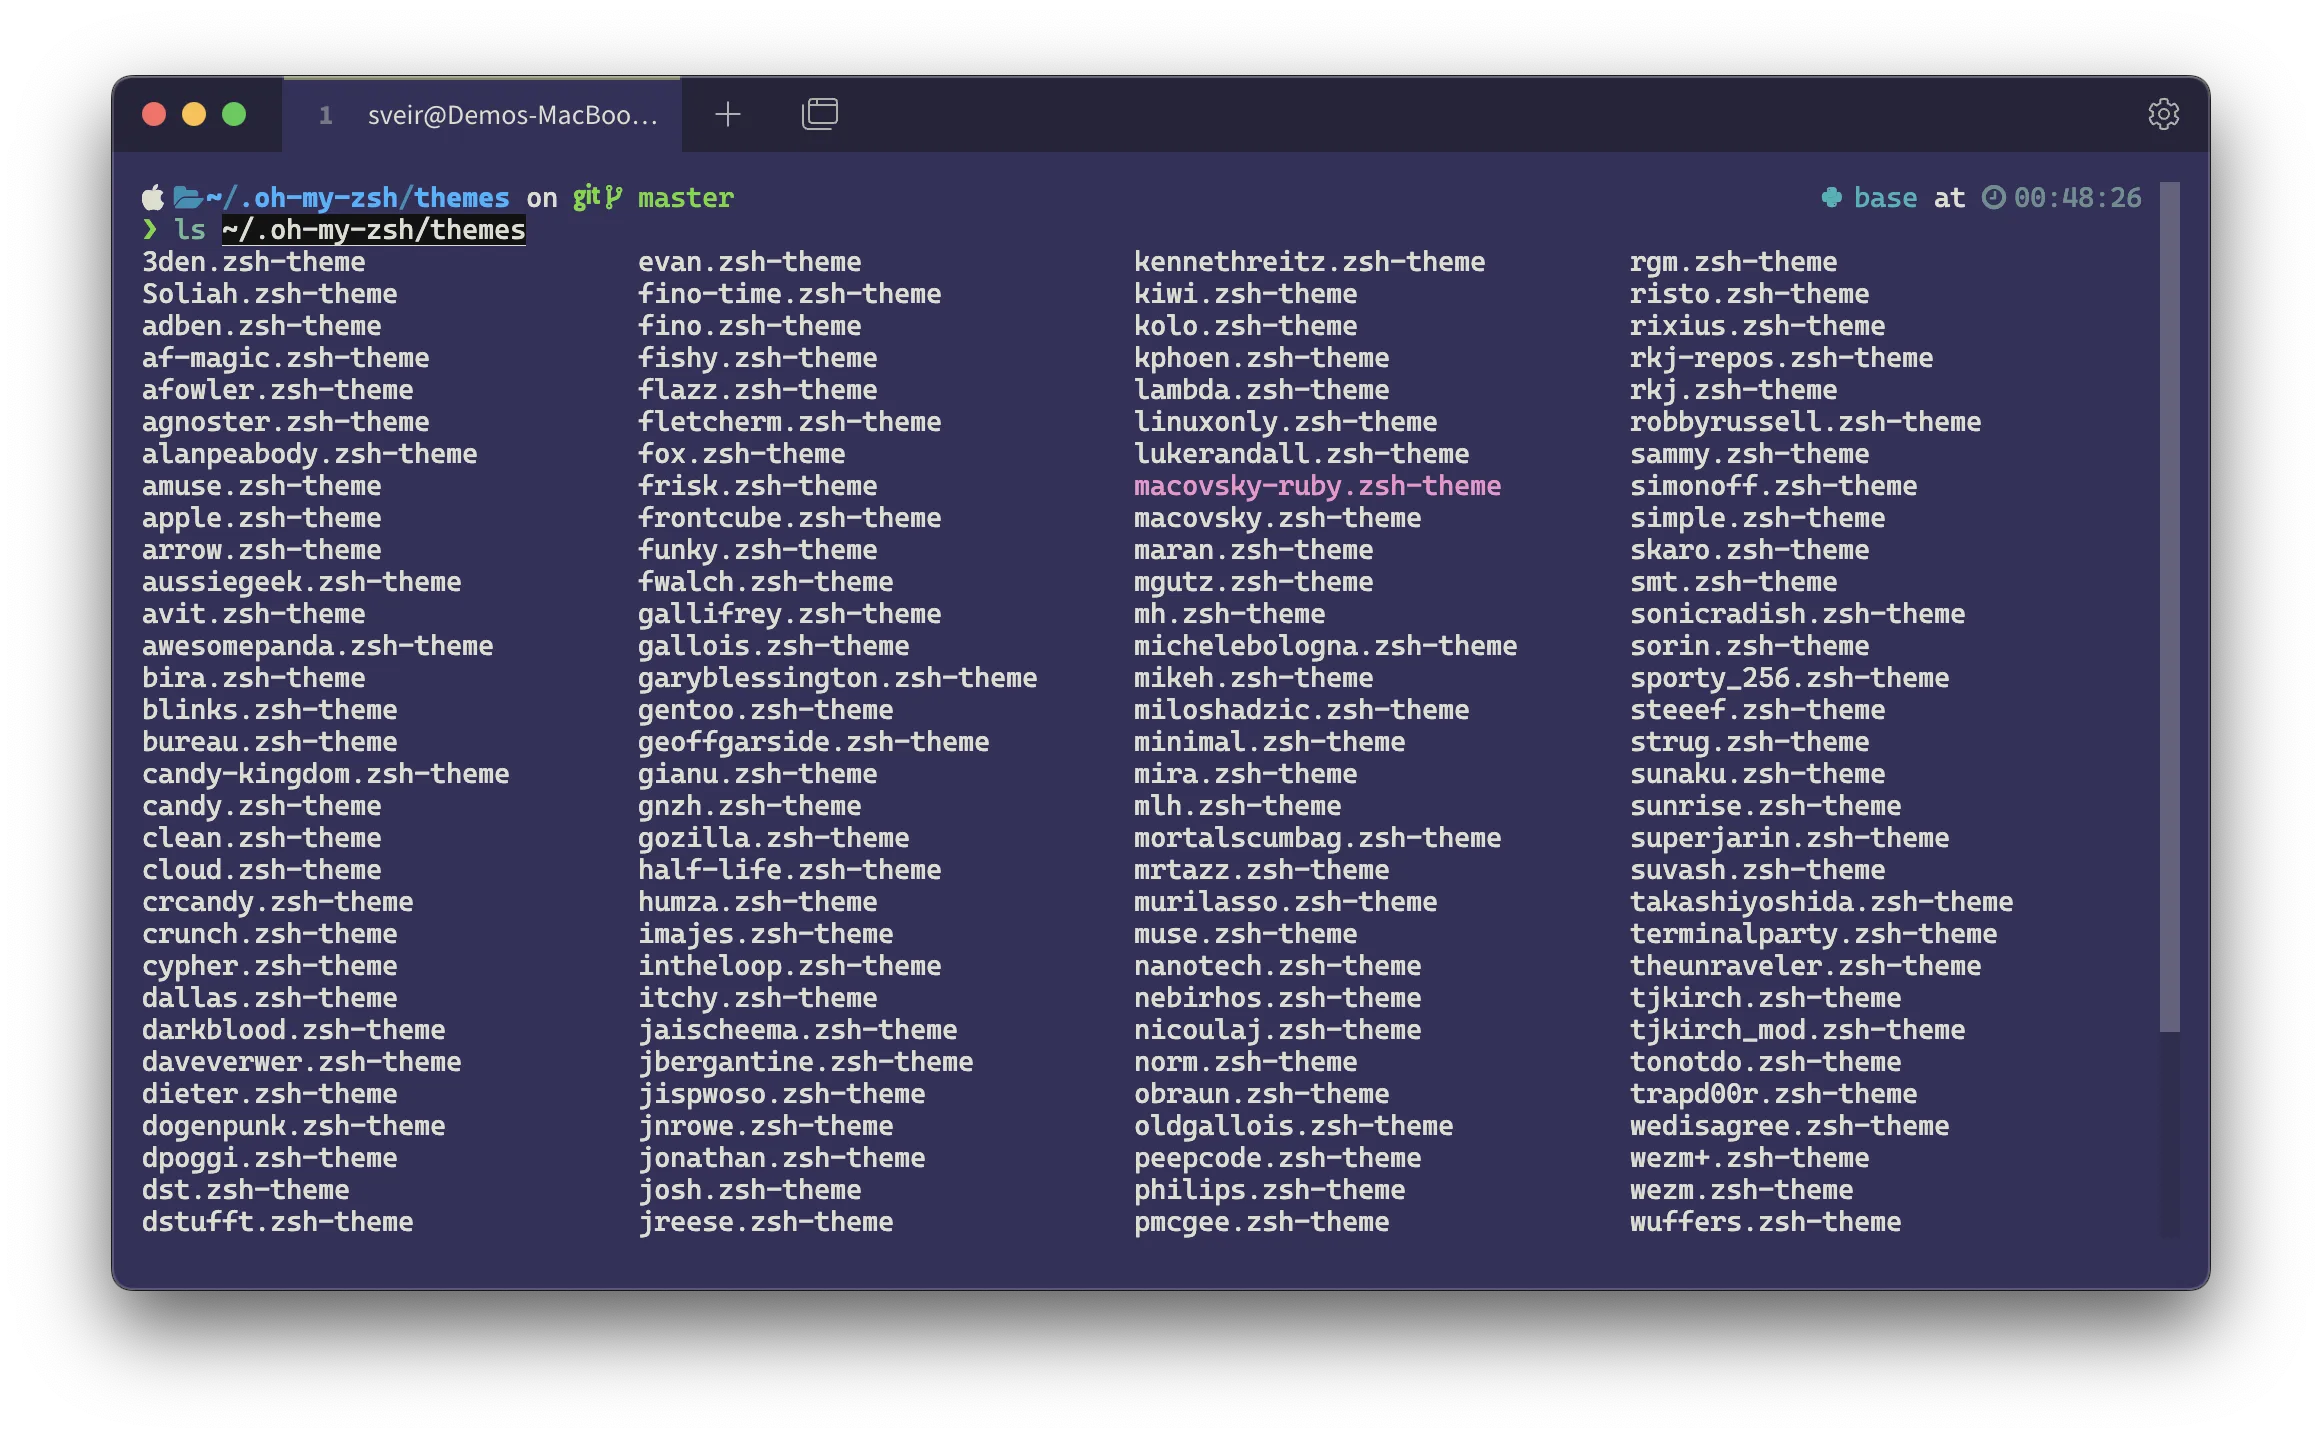Click takashiyoshida.zsh-theme file name

coord(1821,902)
